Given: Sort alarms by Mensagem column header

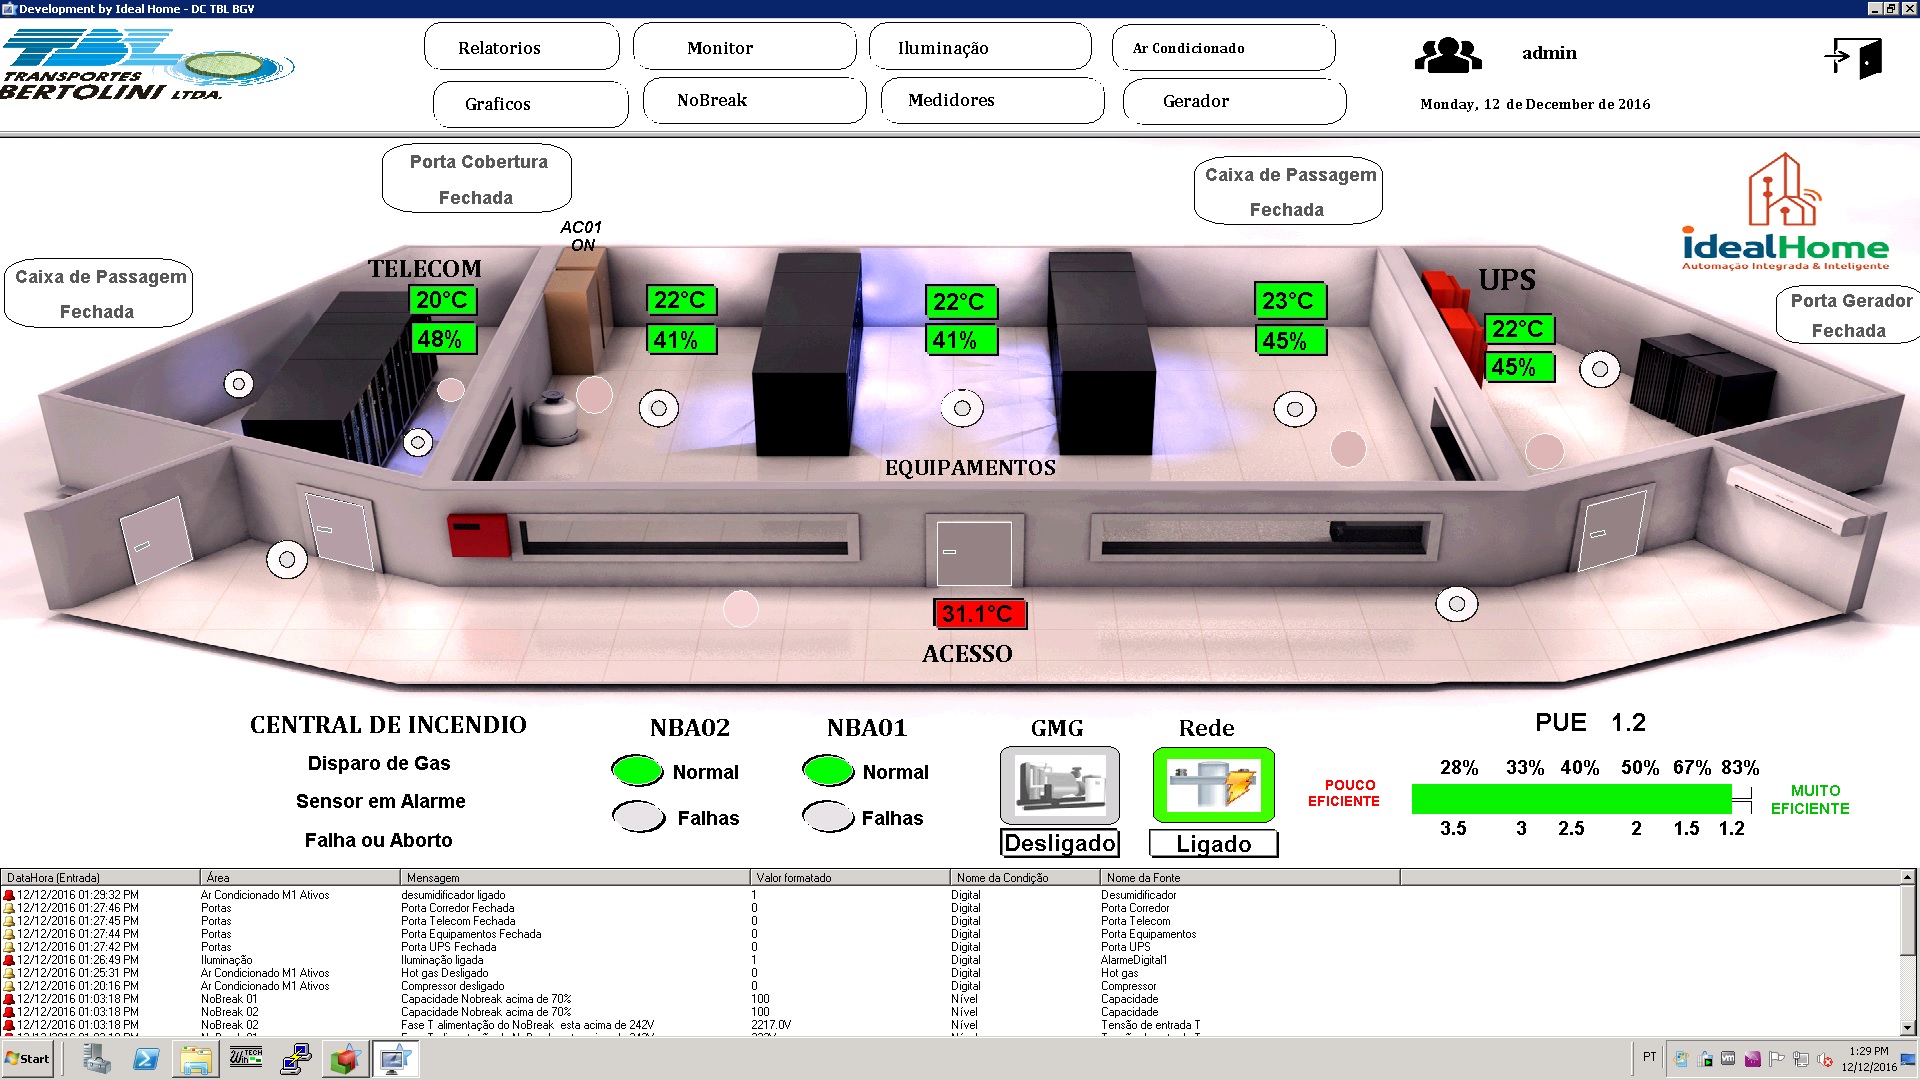Looking at the screenshot, I should click(x=575, y=877).
